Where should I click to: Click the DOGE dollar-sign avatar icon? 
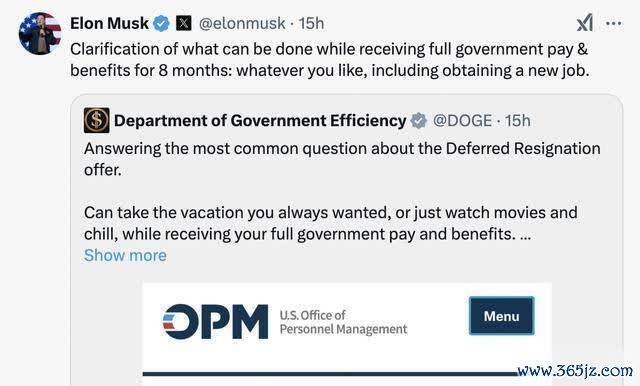(96, 120)
